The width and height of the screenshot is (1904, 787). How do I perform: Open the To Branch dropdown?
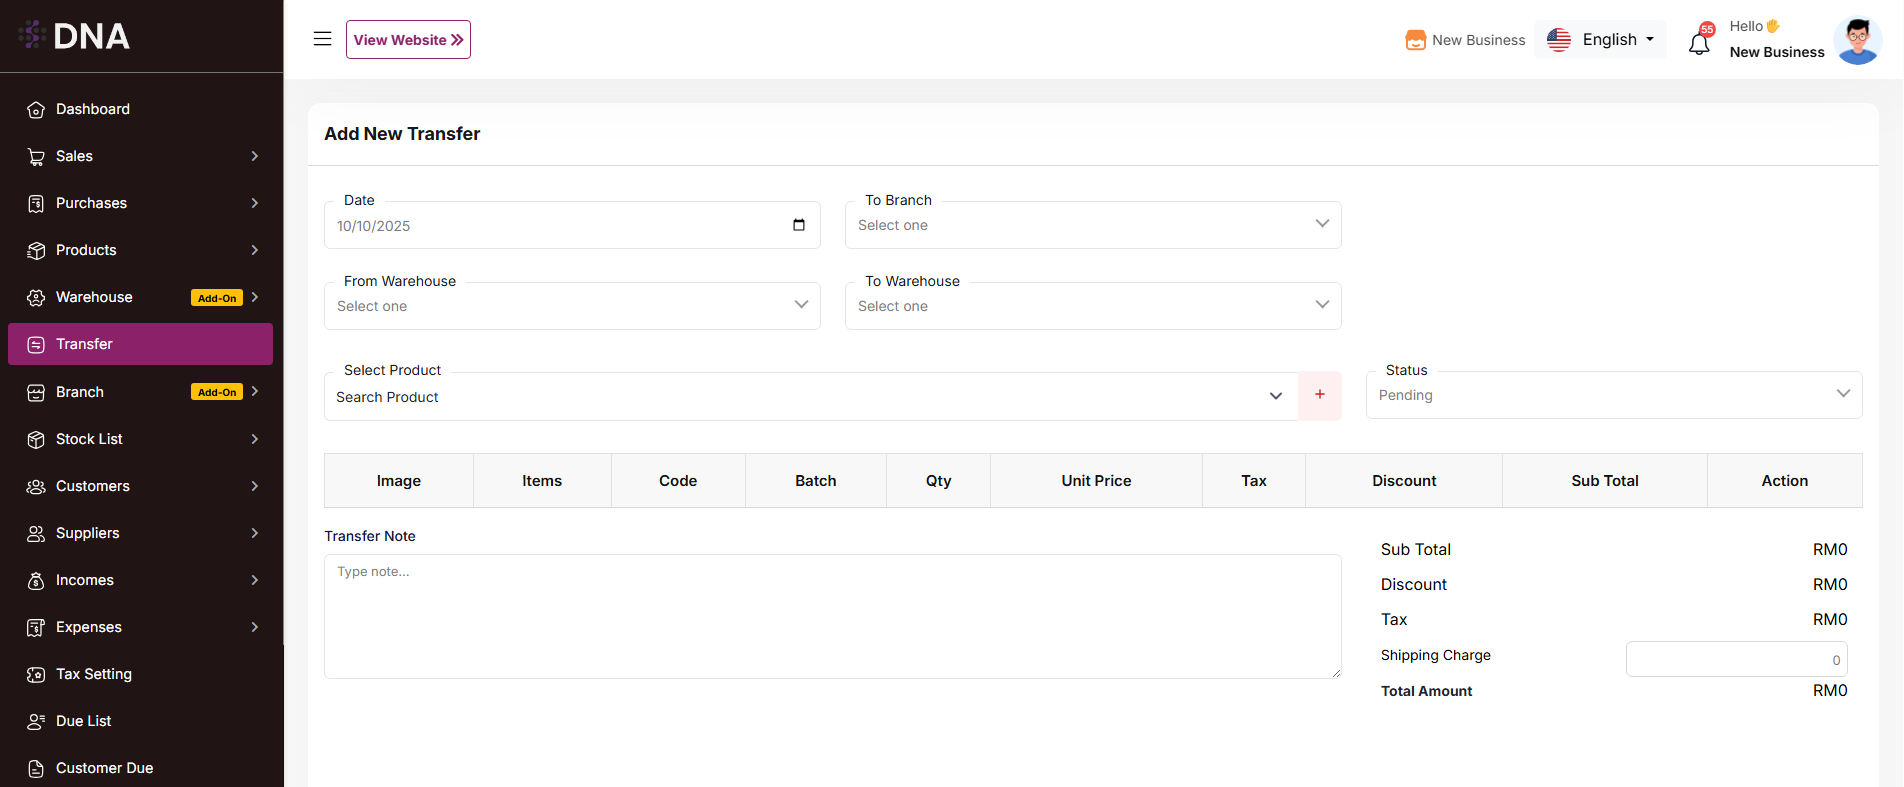point(1092,225)
